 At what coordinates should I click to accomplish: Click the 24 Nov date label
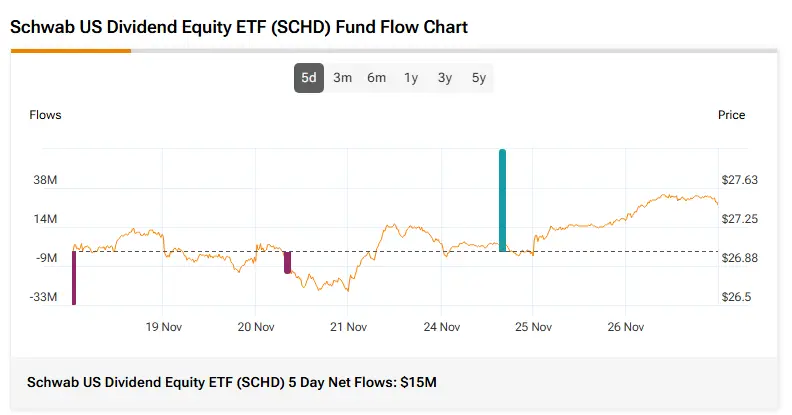pos(441,327)
